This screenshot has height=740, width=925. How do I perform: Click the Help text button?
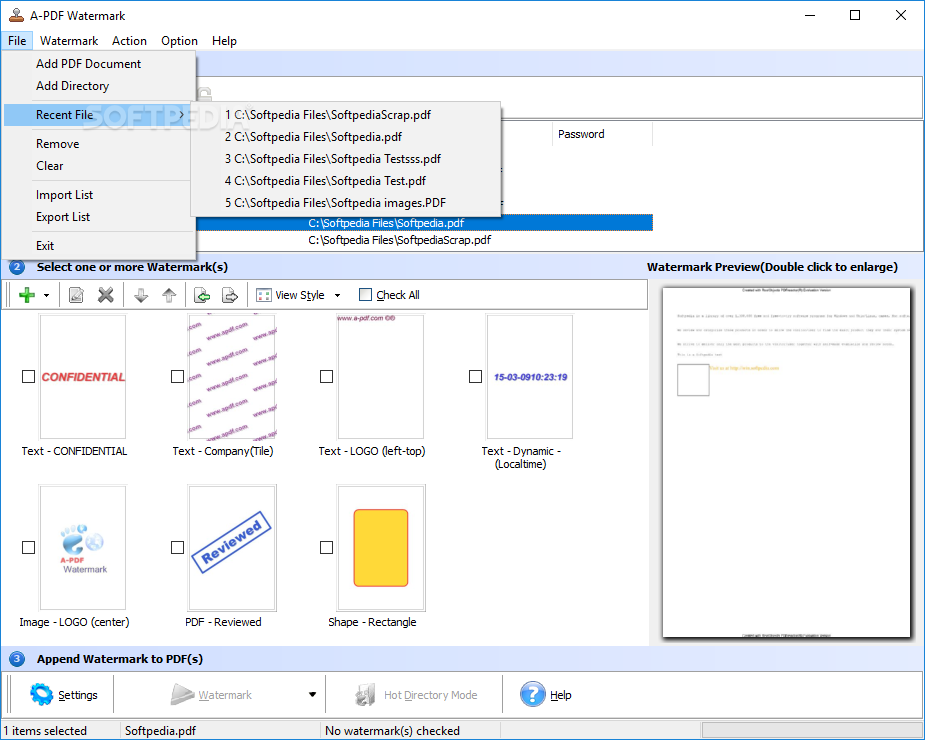560,695
